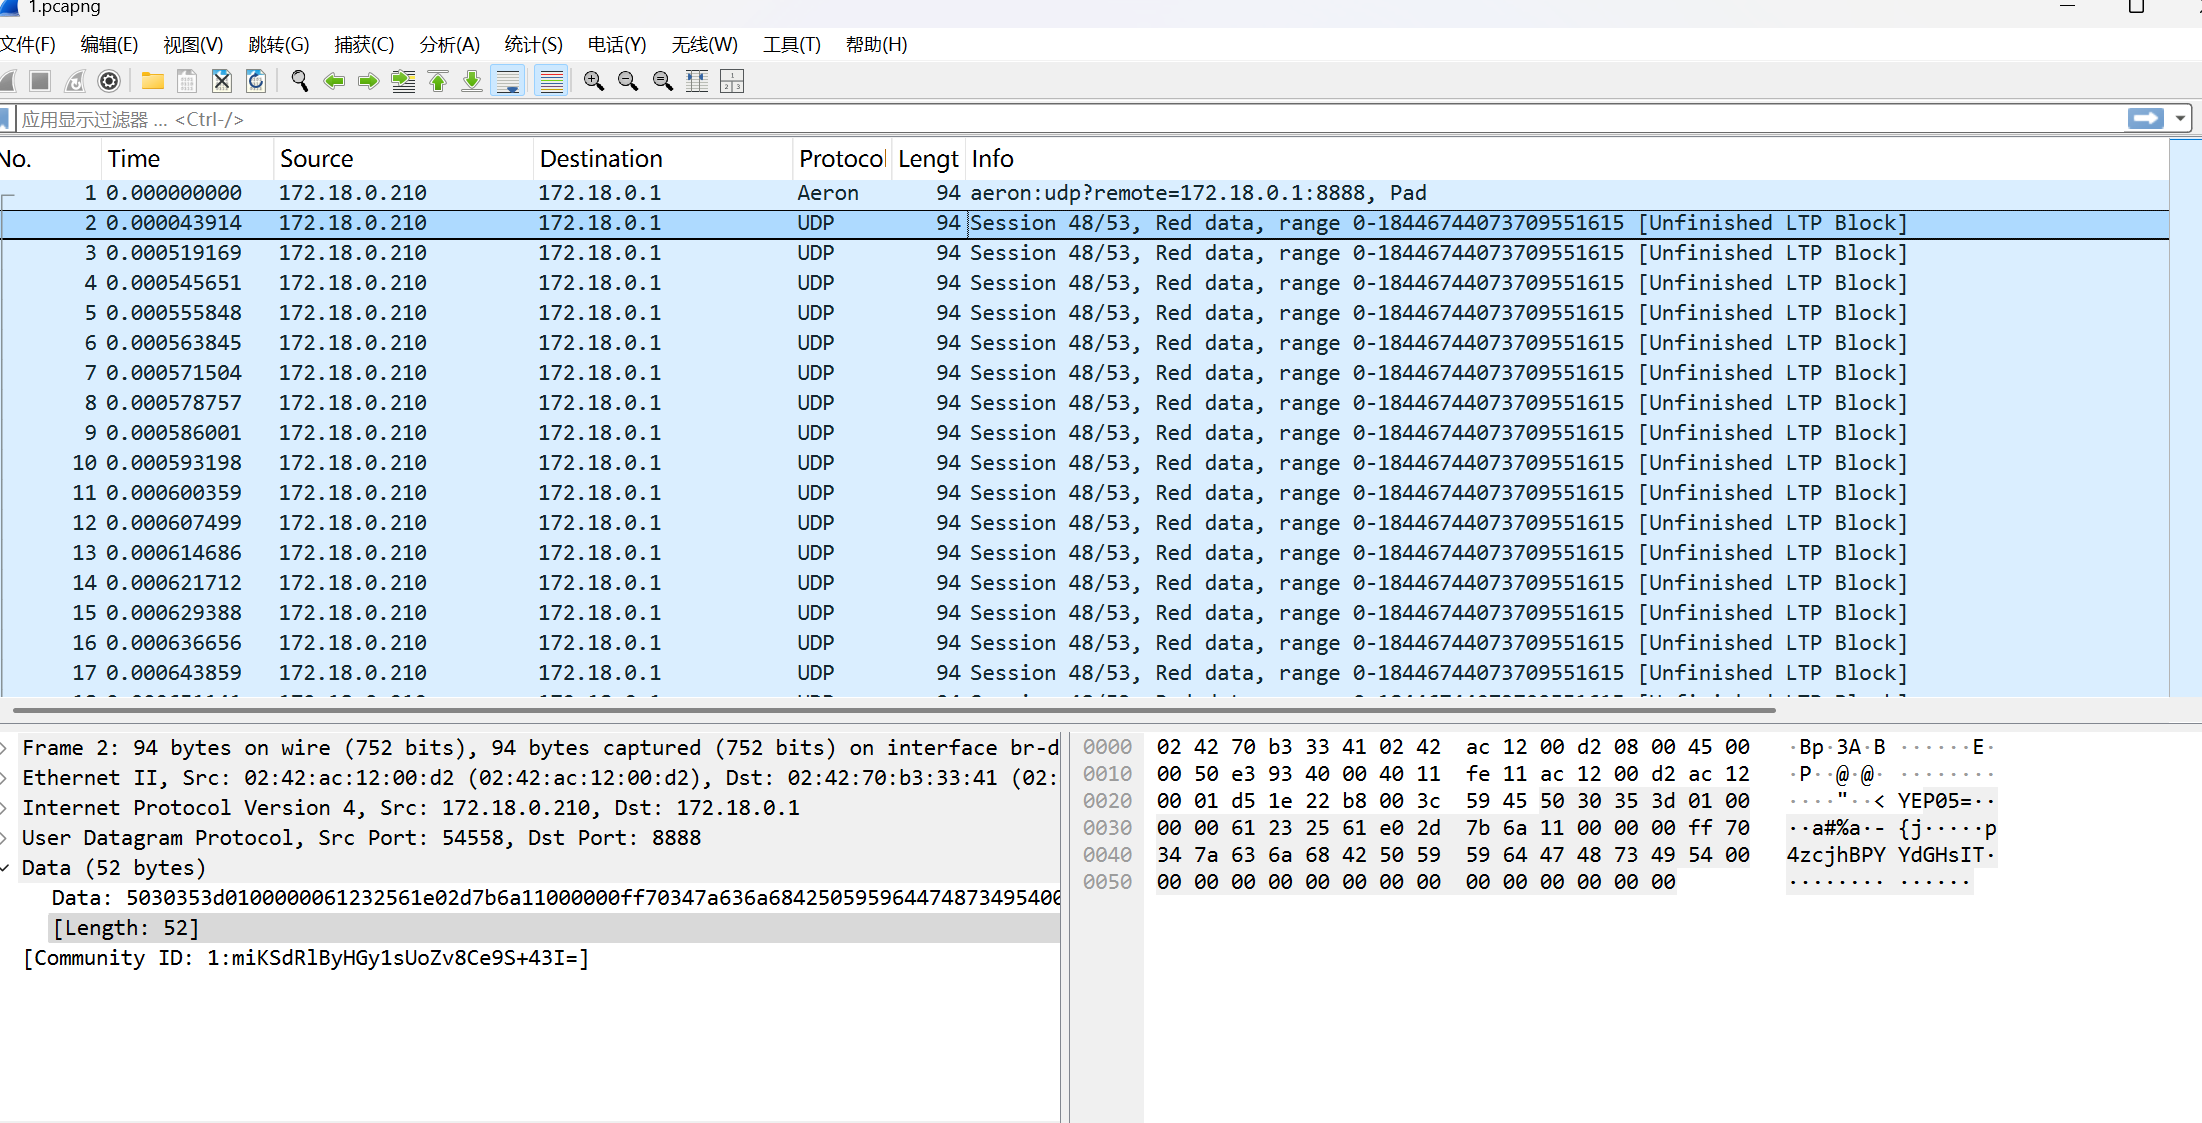
Task: Open the display filter history dropdown
Action: (x=2180, y=119)
